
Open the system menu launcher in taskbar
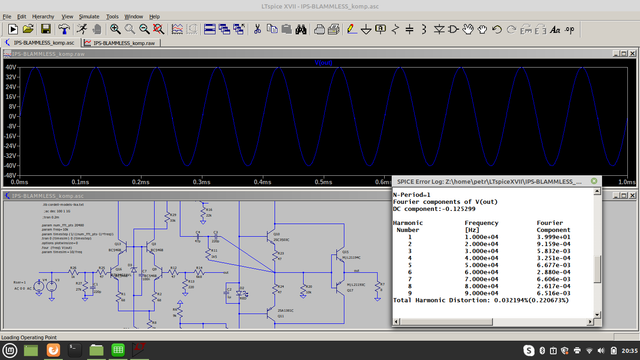[10, 350]
